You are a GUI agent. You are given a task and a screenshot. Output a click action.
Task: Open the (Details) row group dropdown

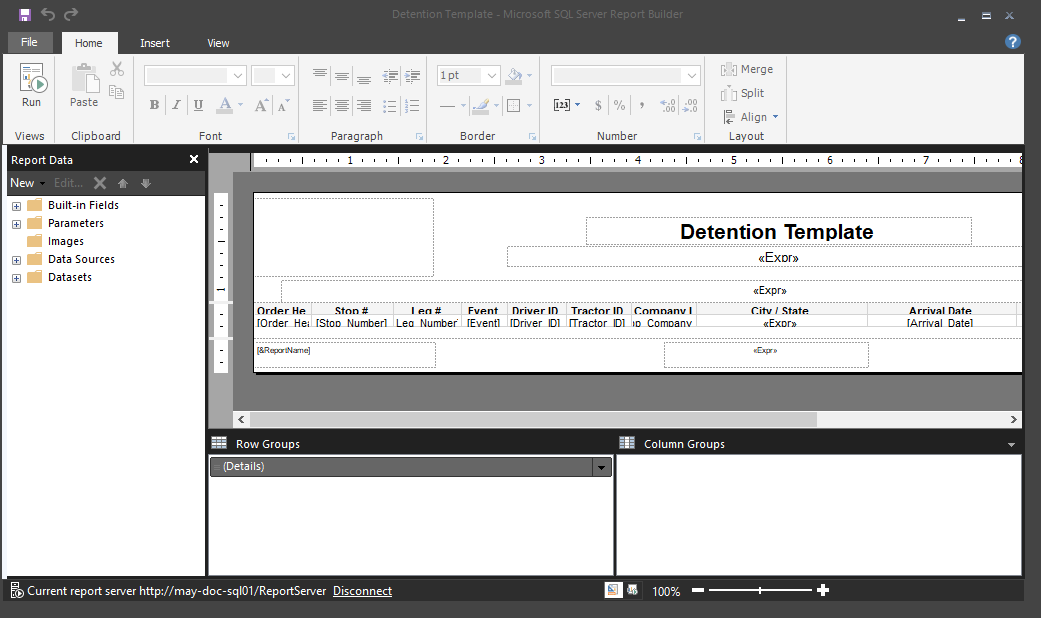[x=600, y=466]
